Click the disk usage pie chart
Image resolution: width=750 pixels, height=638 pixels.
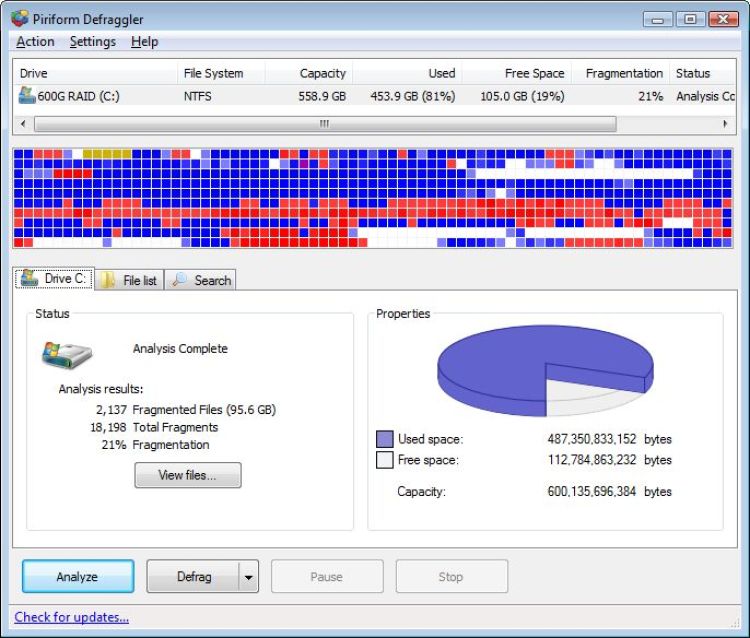(x=545, y=370)
